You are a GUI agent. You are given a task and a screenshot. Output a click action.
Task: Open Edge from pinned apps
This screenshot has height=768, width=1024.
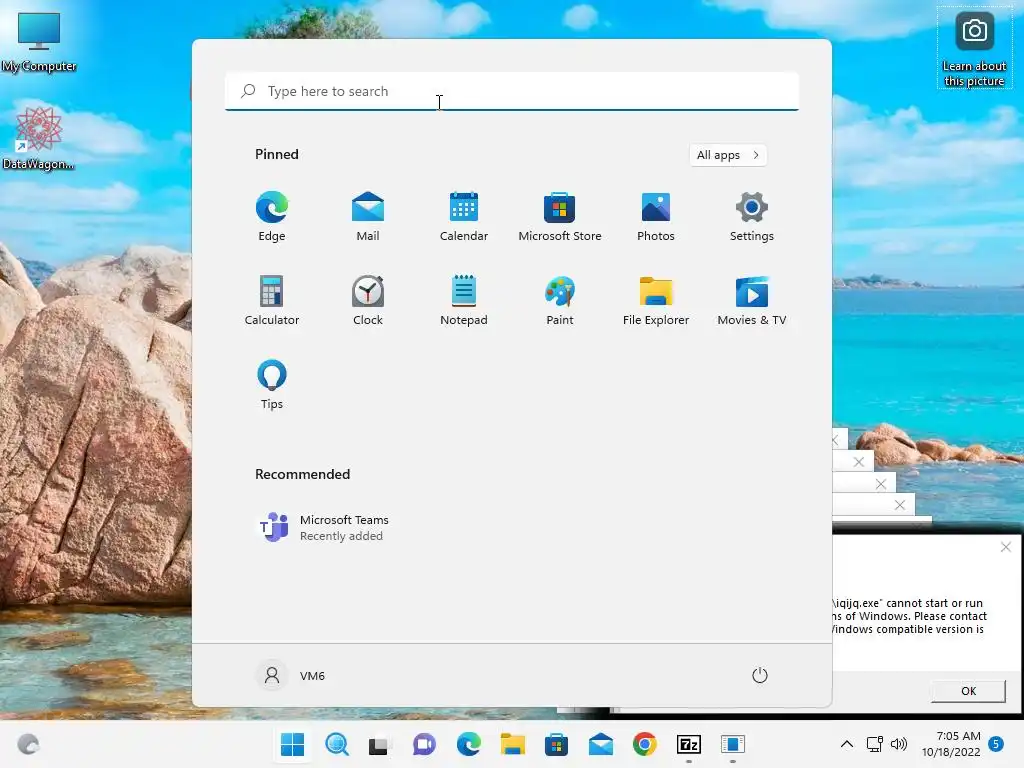pyautogui.click(x=272, y=217)
